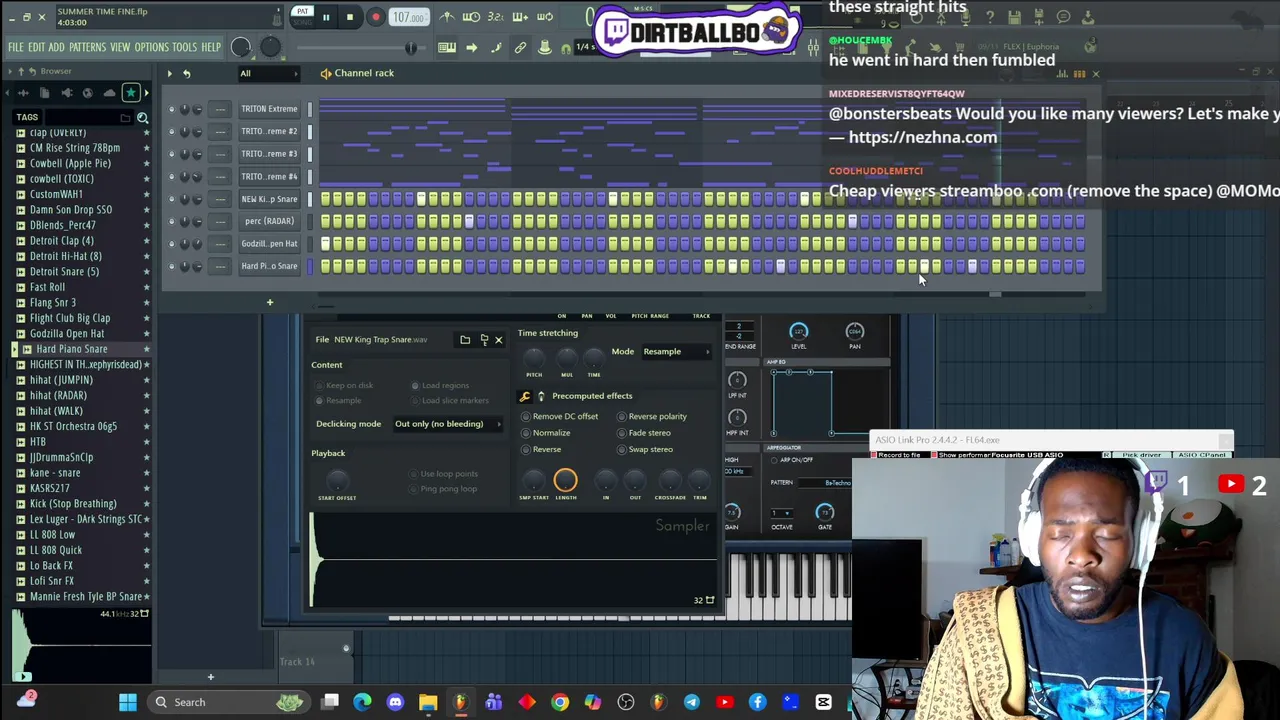Image resolution: width=1280 pixels, height=720 pixels.
Task: Enable Remove DC offset option
Action: (559, 417)
